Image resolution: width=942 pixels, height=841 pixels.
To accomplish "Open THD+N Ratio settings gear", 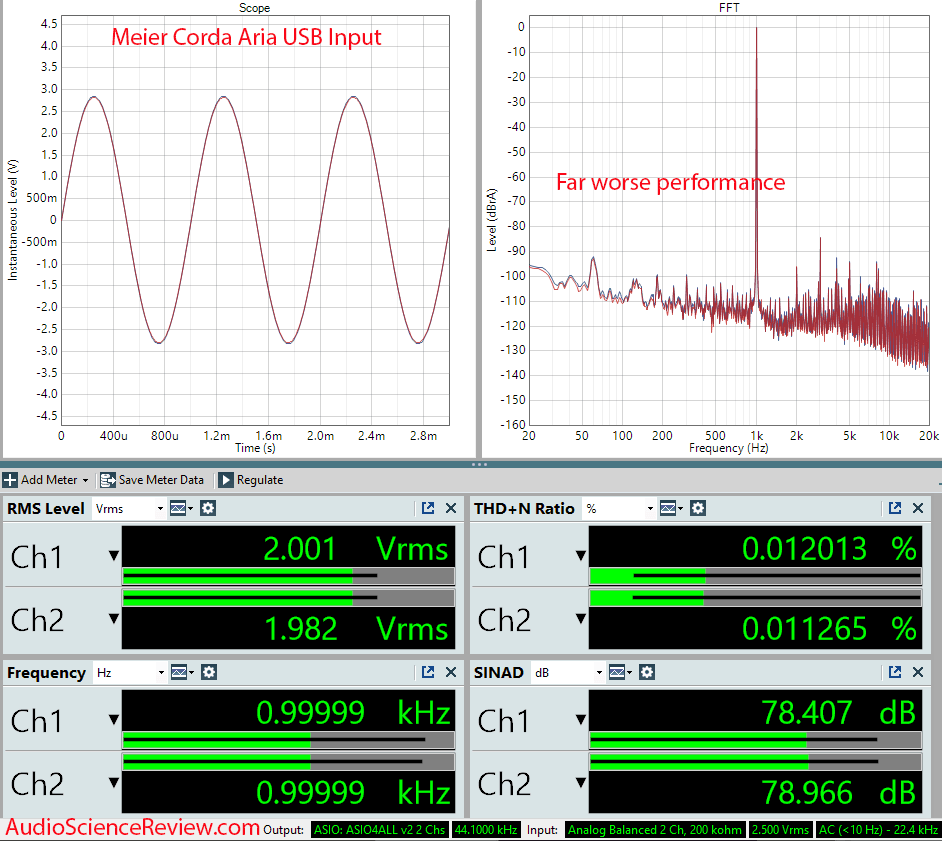I will [697, 508].
